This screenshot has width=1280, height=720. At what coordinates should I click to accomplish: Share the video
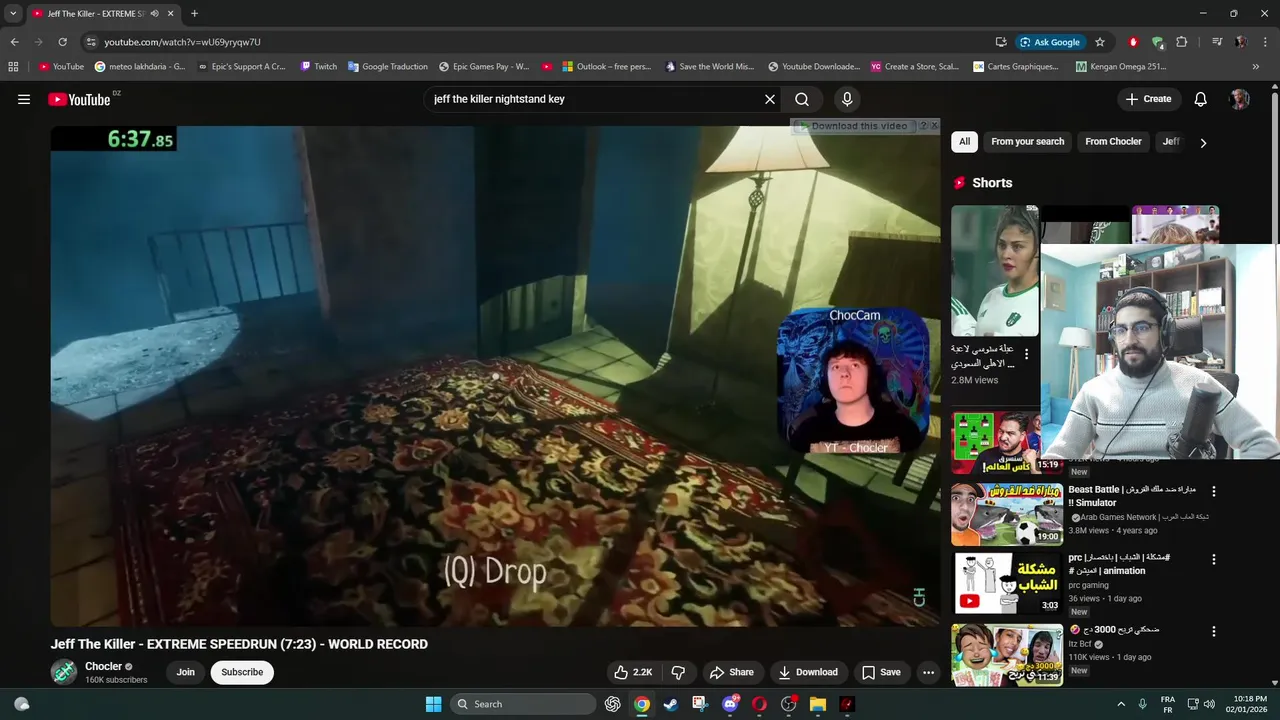731,672
